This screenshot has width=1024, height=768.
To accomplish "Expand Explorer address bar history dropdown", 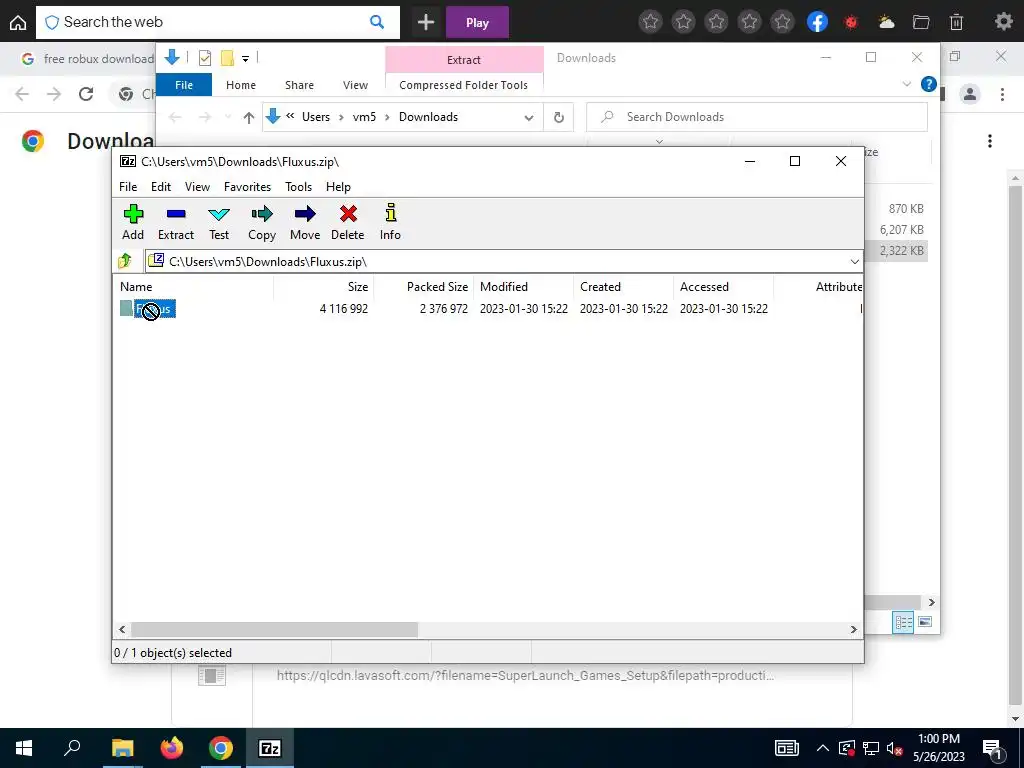I will (x=528, y=118).
